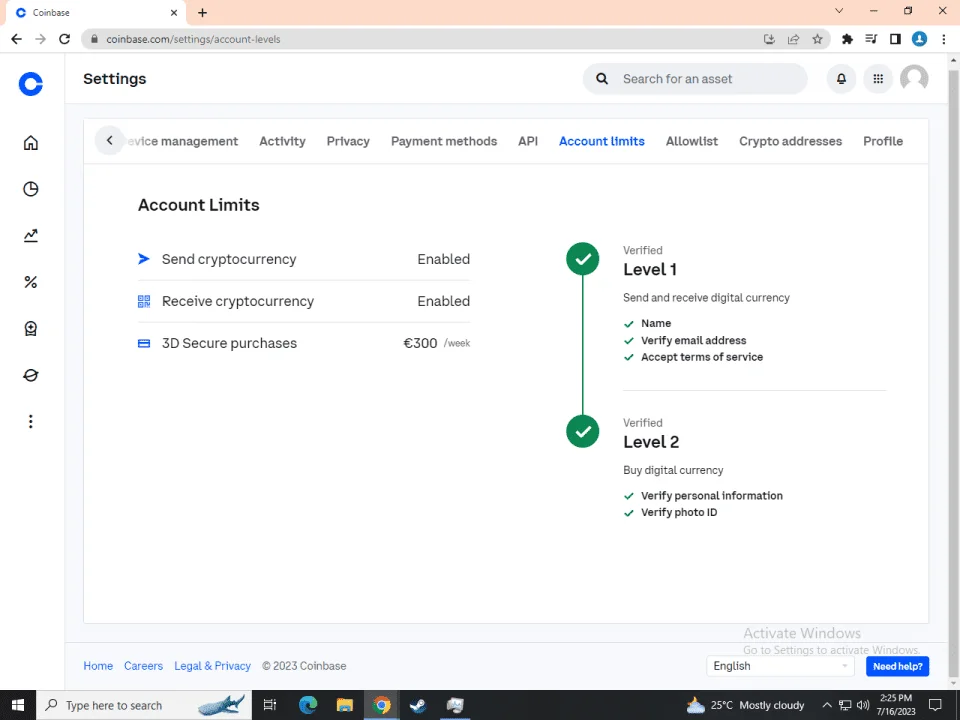
Task: Select the Account limits tab
Action: 602,141
